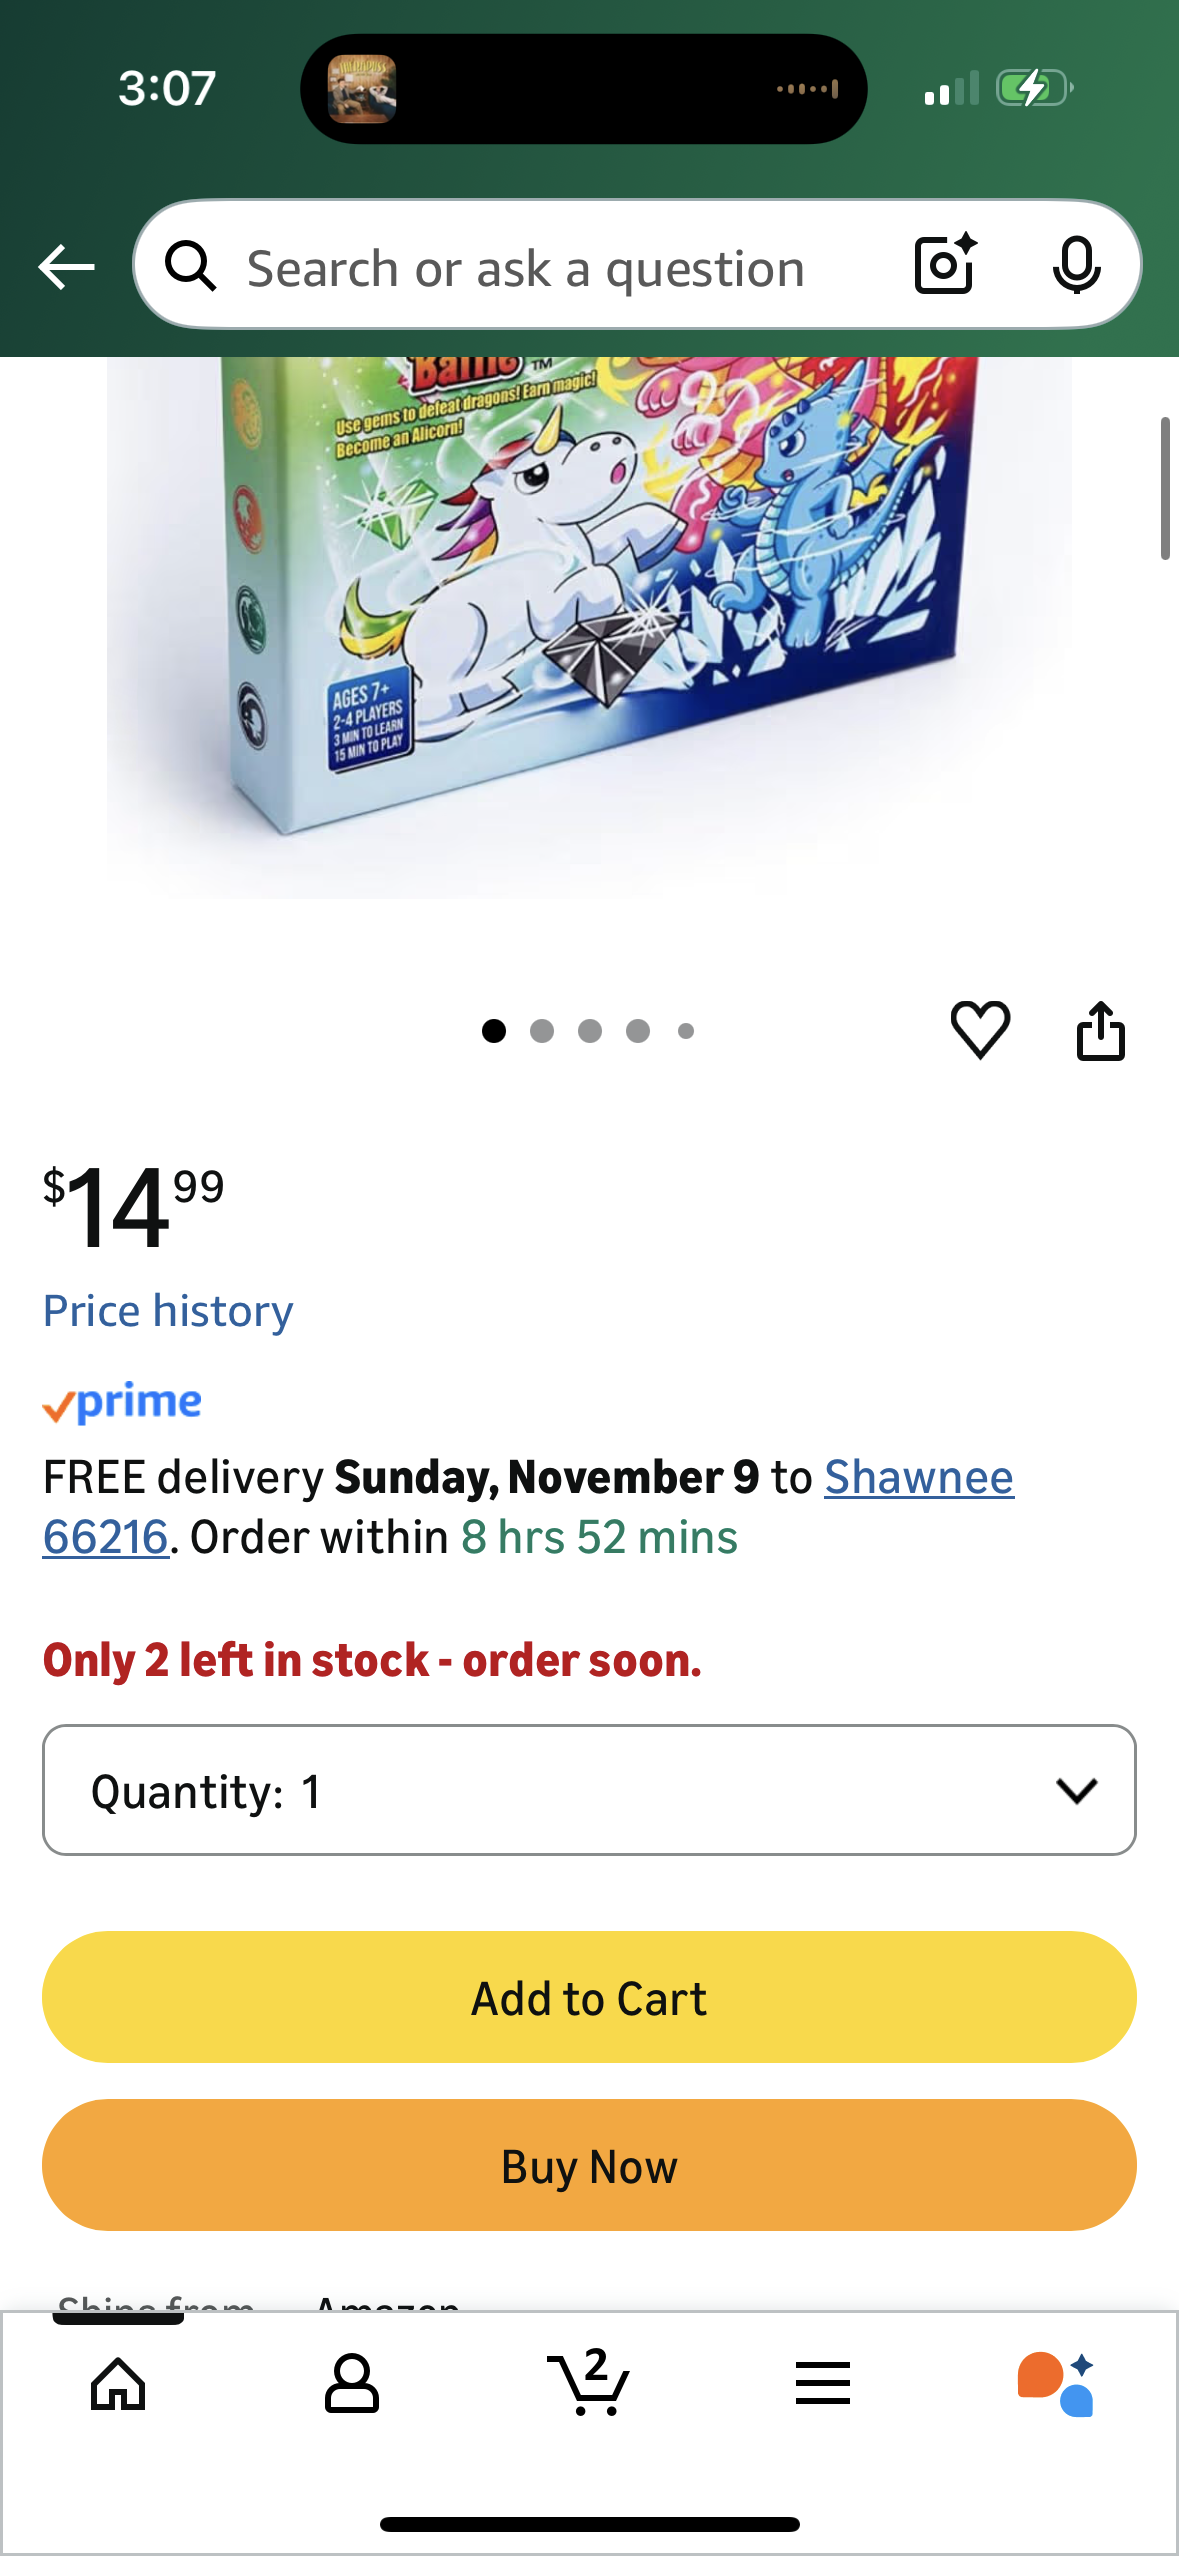1179x2556 pixels.
Task: Tap the now-playing thumbnail in Dynamic Island
Action: [362, 89]
